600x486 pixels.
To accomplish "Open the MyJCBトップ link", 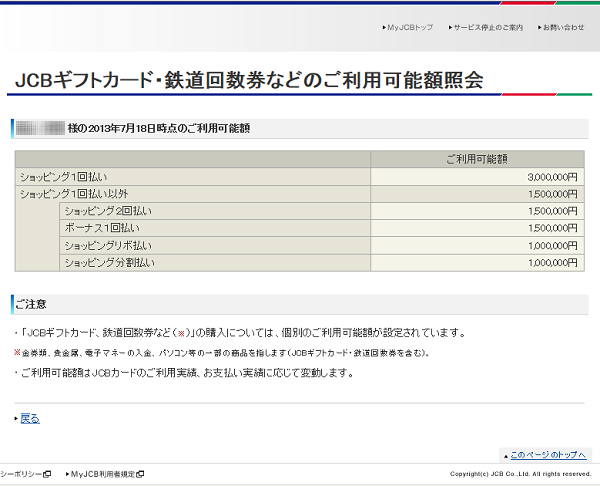I will tap(410, 28).
